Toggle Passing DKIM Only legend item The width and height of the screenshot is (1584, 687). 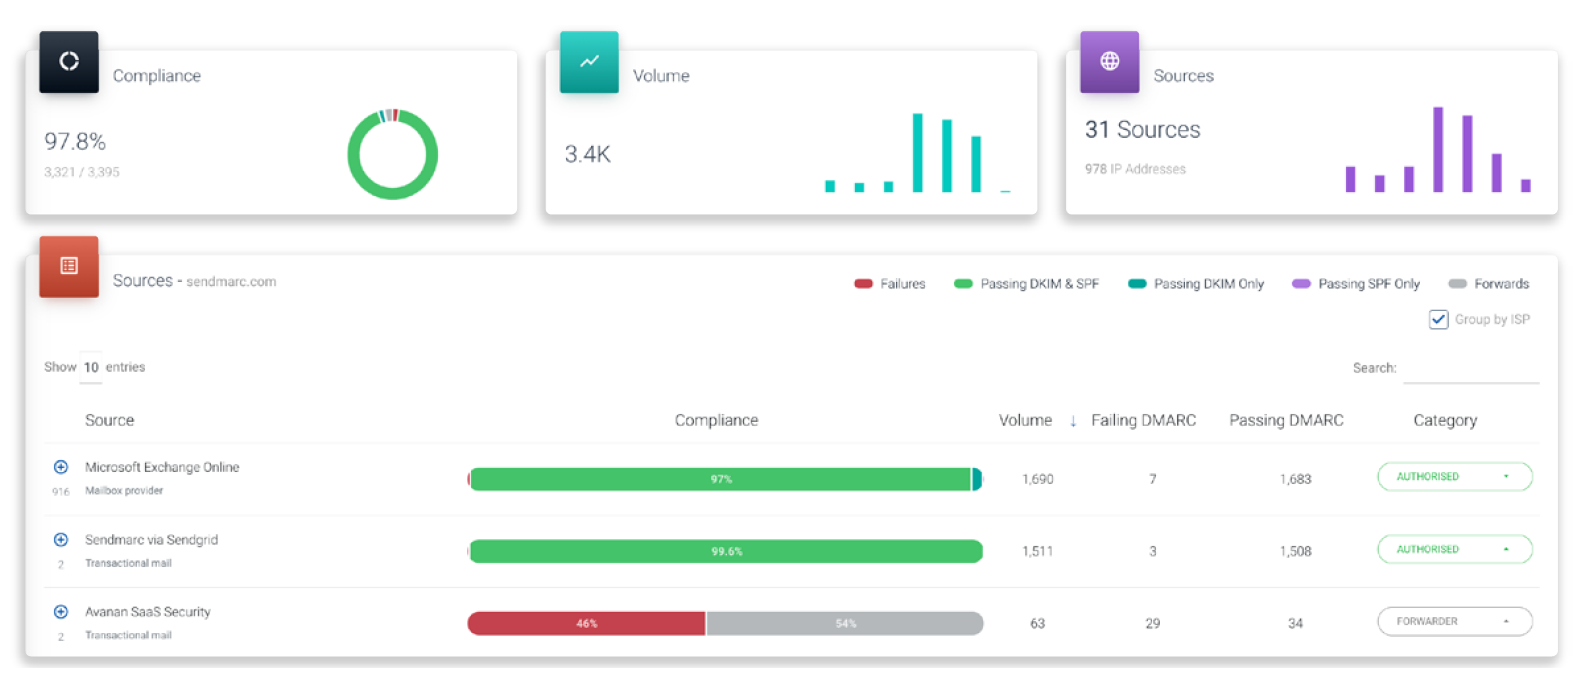point(1196,284)
